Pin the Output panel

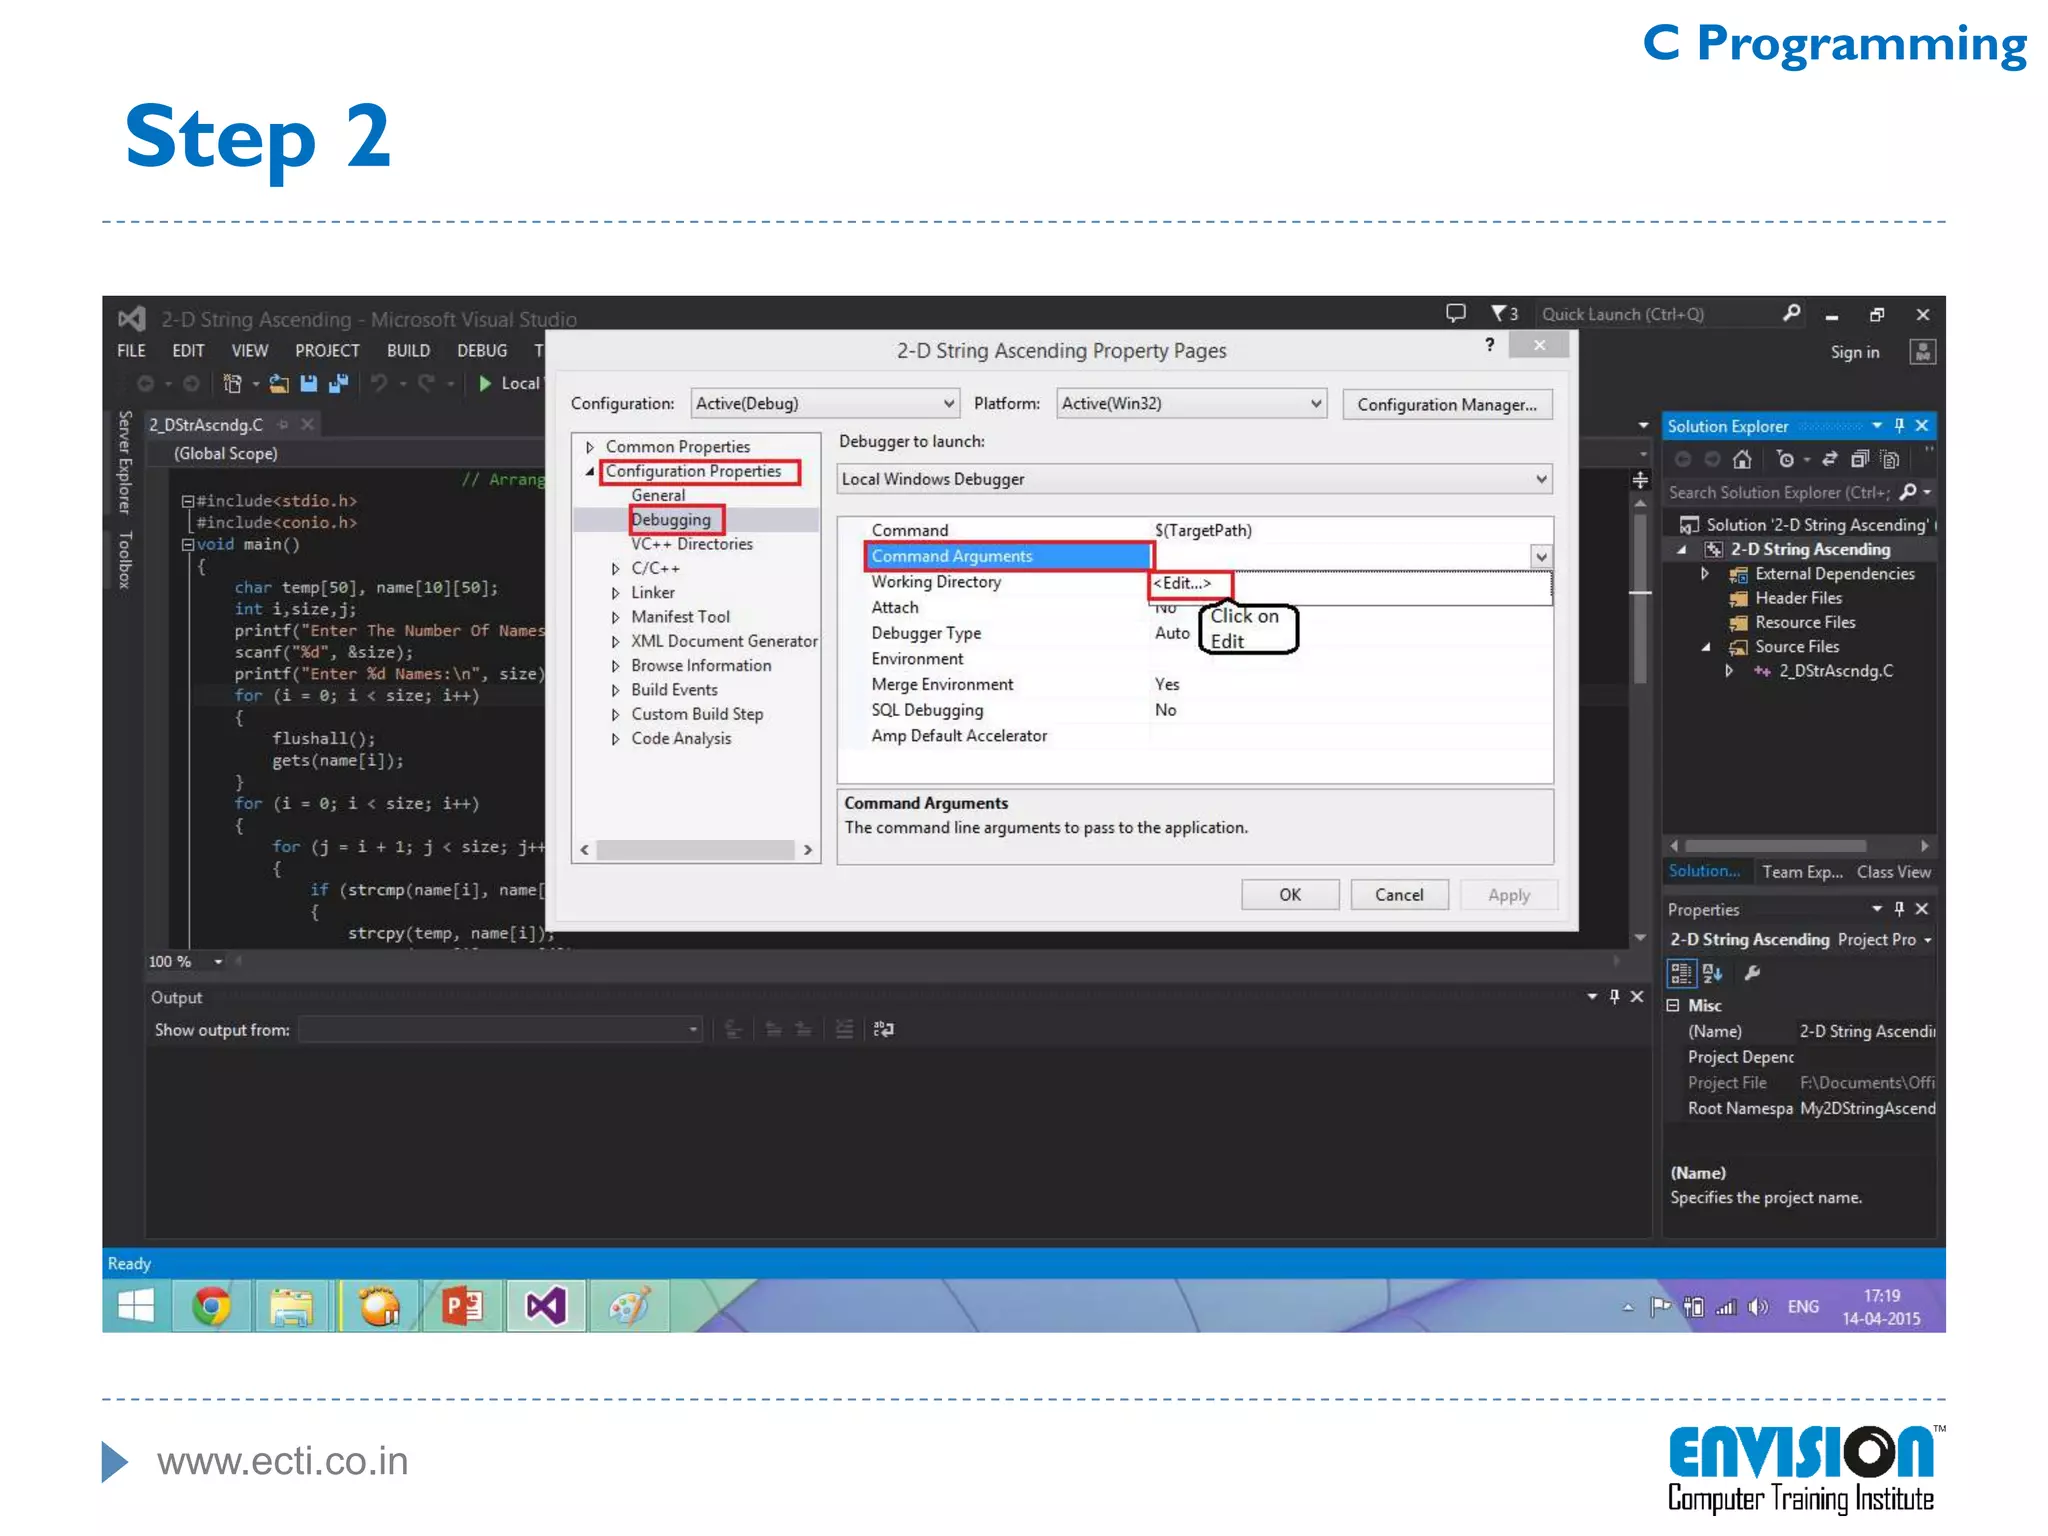[x=1614, y=997]
